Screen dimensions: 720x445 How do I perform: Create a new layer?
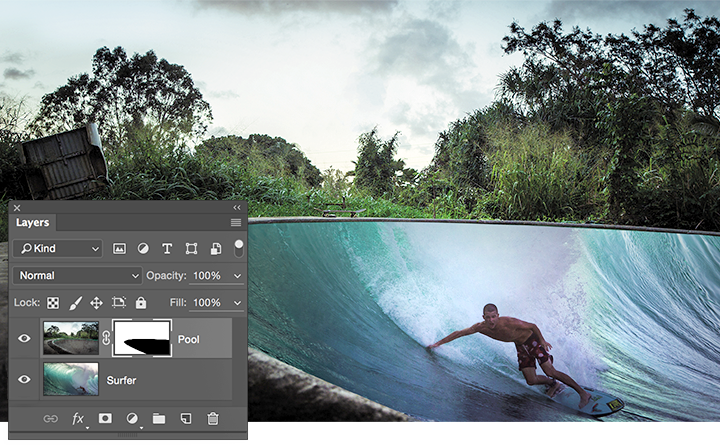click(186, 419)
